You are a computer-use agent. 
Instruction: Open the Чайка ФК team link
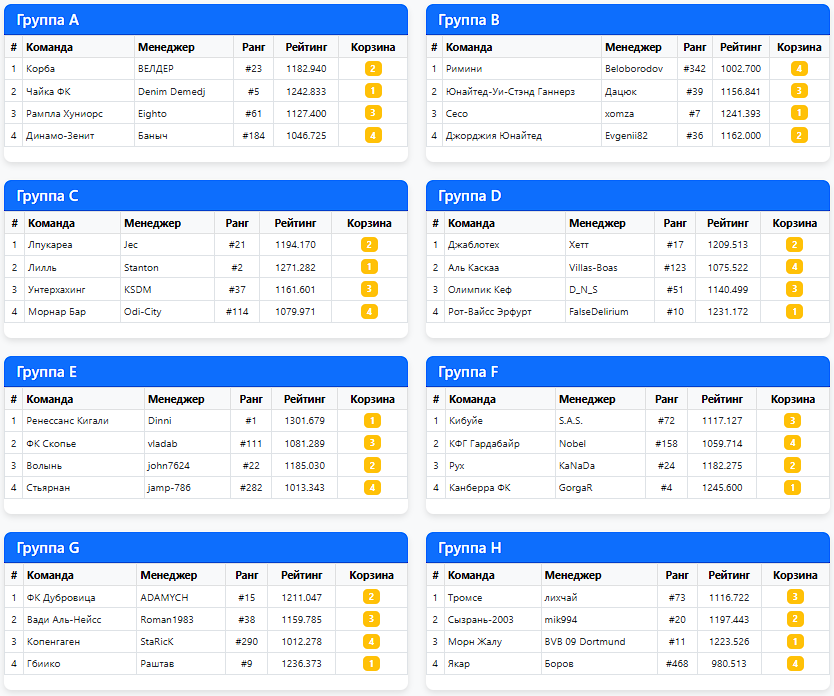pos(48,91)
